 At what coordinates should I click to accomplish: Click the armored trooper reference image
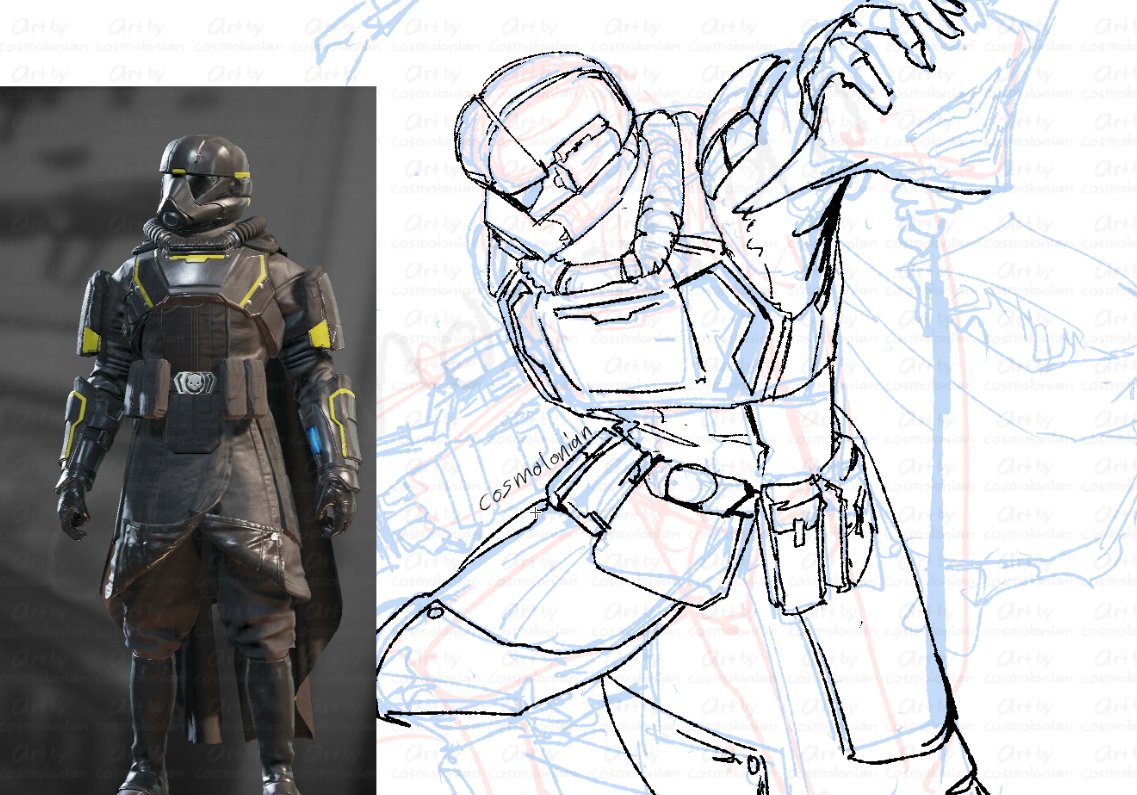pyautogui.click(x=188, y=440)
